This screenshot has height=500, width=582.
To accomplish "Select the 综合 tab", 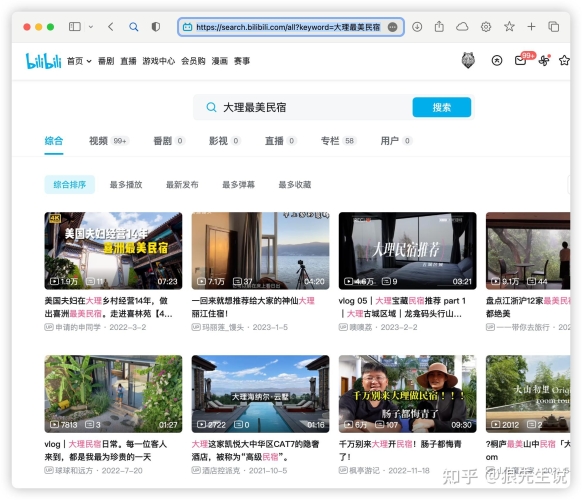I will [54, 141].
